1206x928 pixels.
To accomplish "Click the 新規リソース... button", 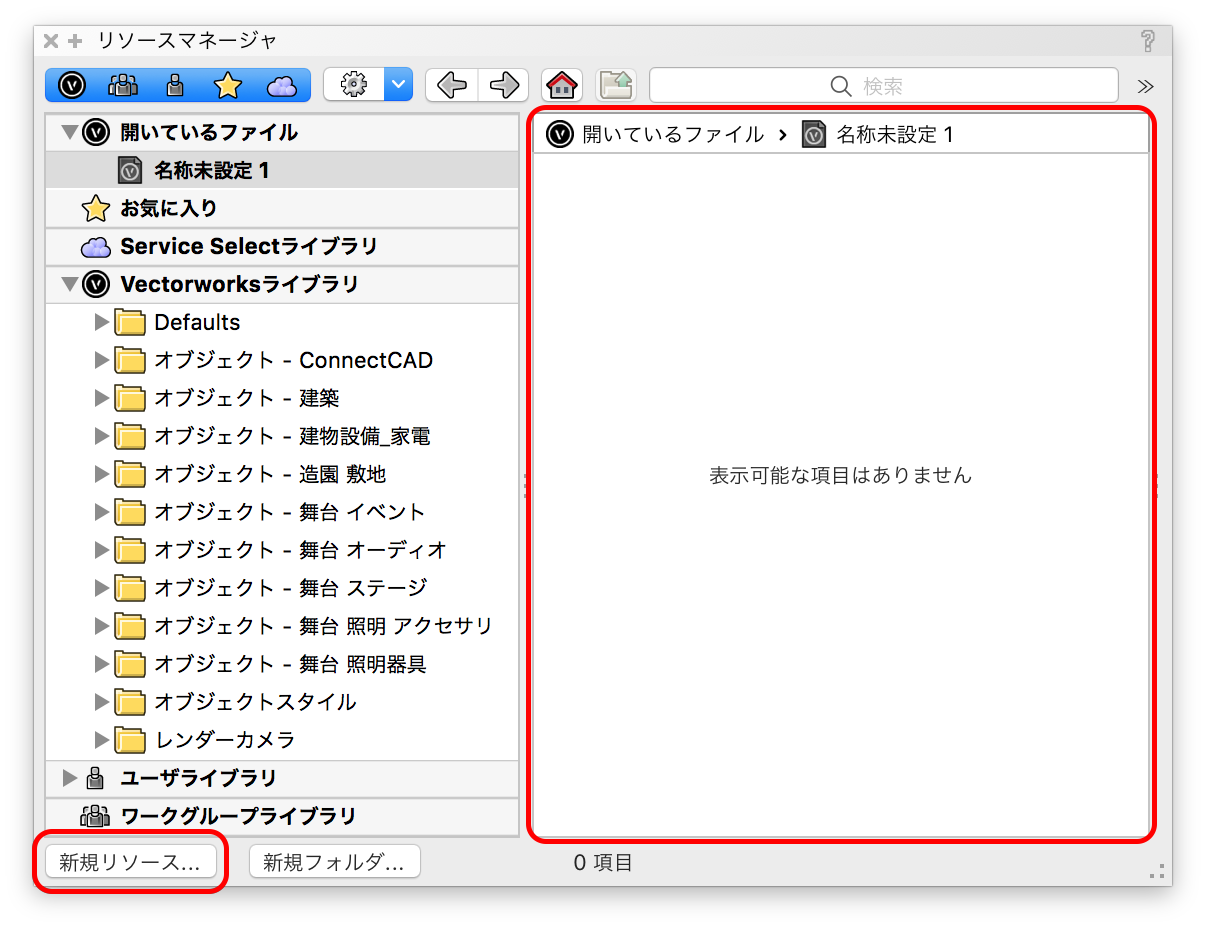I will click(131, 862).
